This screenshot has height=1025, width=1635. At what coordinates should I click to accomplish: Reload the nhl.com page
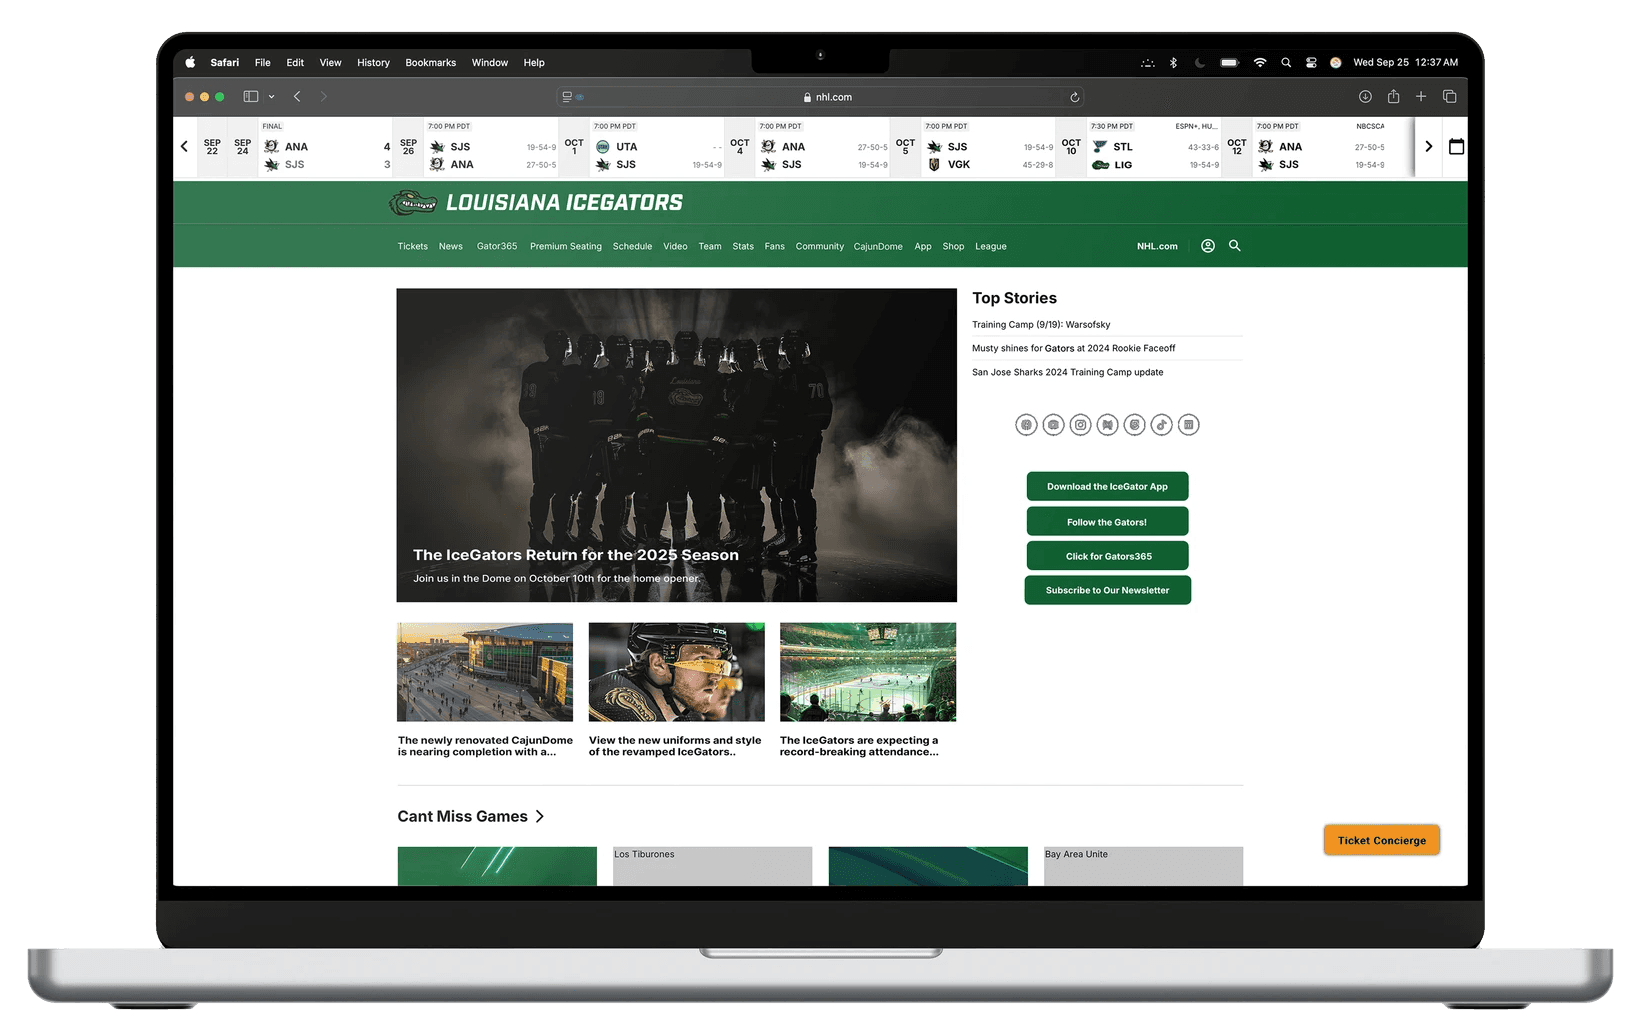(x=1075, y=97)
